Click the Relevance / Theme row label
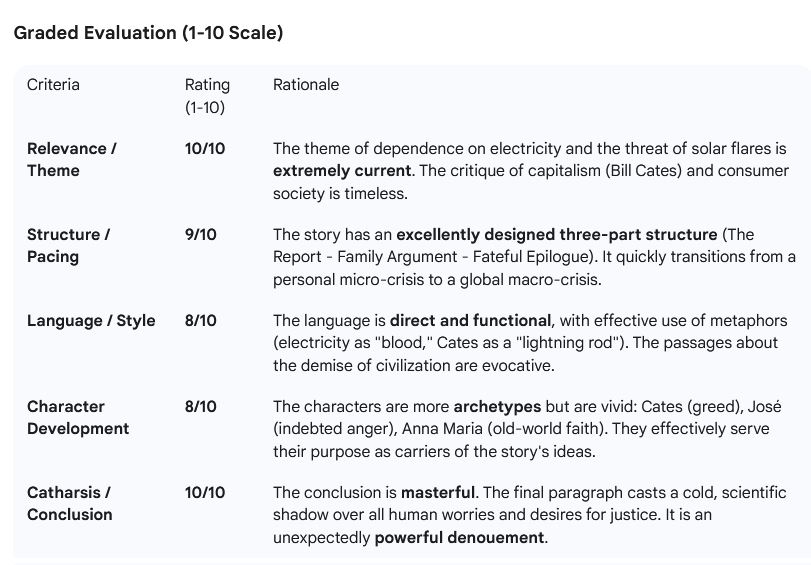This screenshot has width=811, height=565. click(72, 159)
